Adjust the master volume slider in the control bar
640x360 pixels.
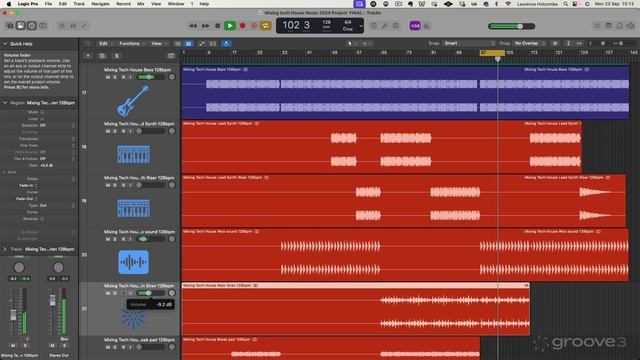coord(512,26)
